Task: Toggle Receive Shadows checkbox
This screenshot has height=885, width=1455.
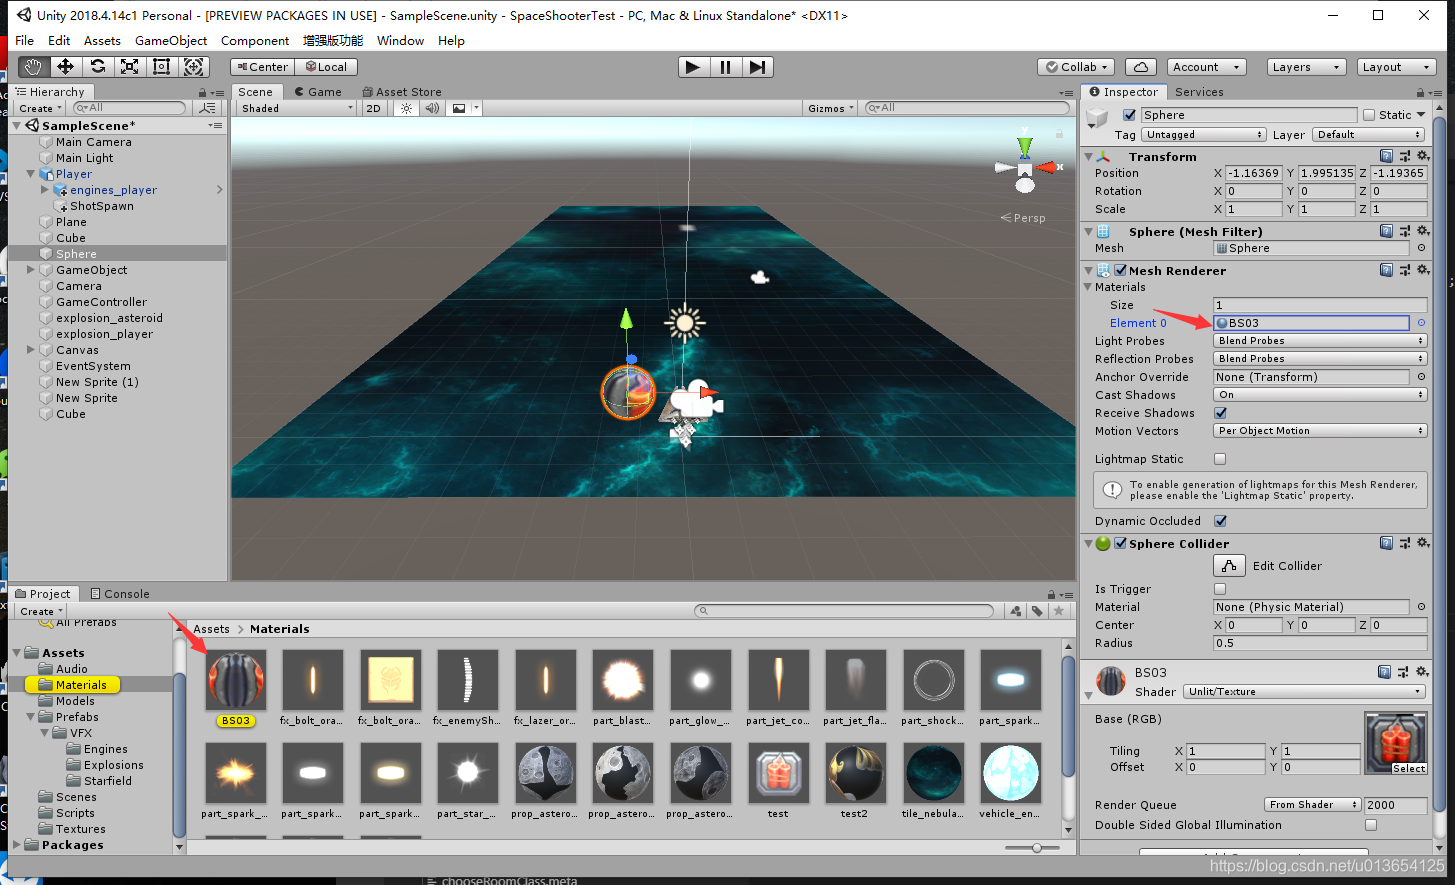Action: coord(1220,413)
